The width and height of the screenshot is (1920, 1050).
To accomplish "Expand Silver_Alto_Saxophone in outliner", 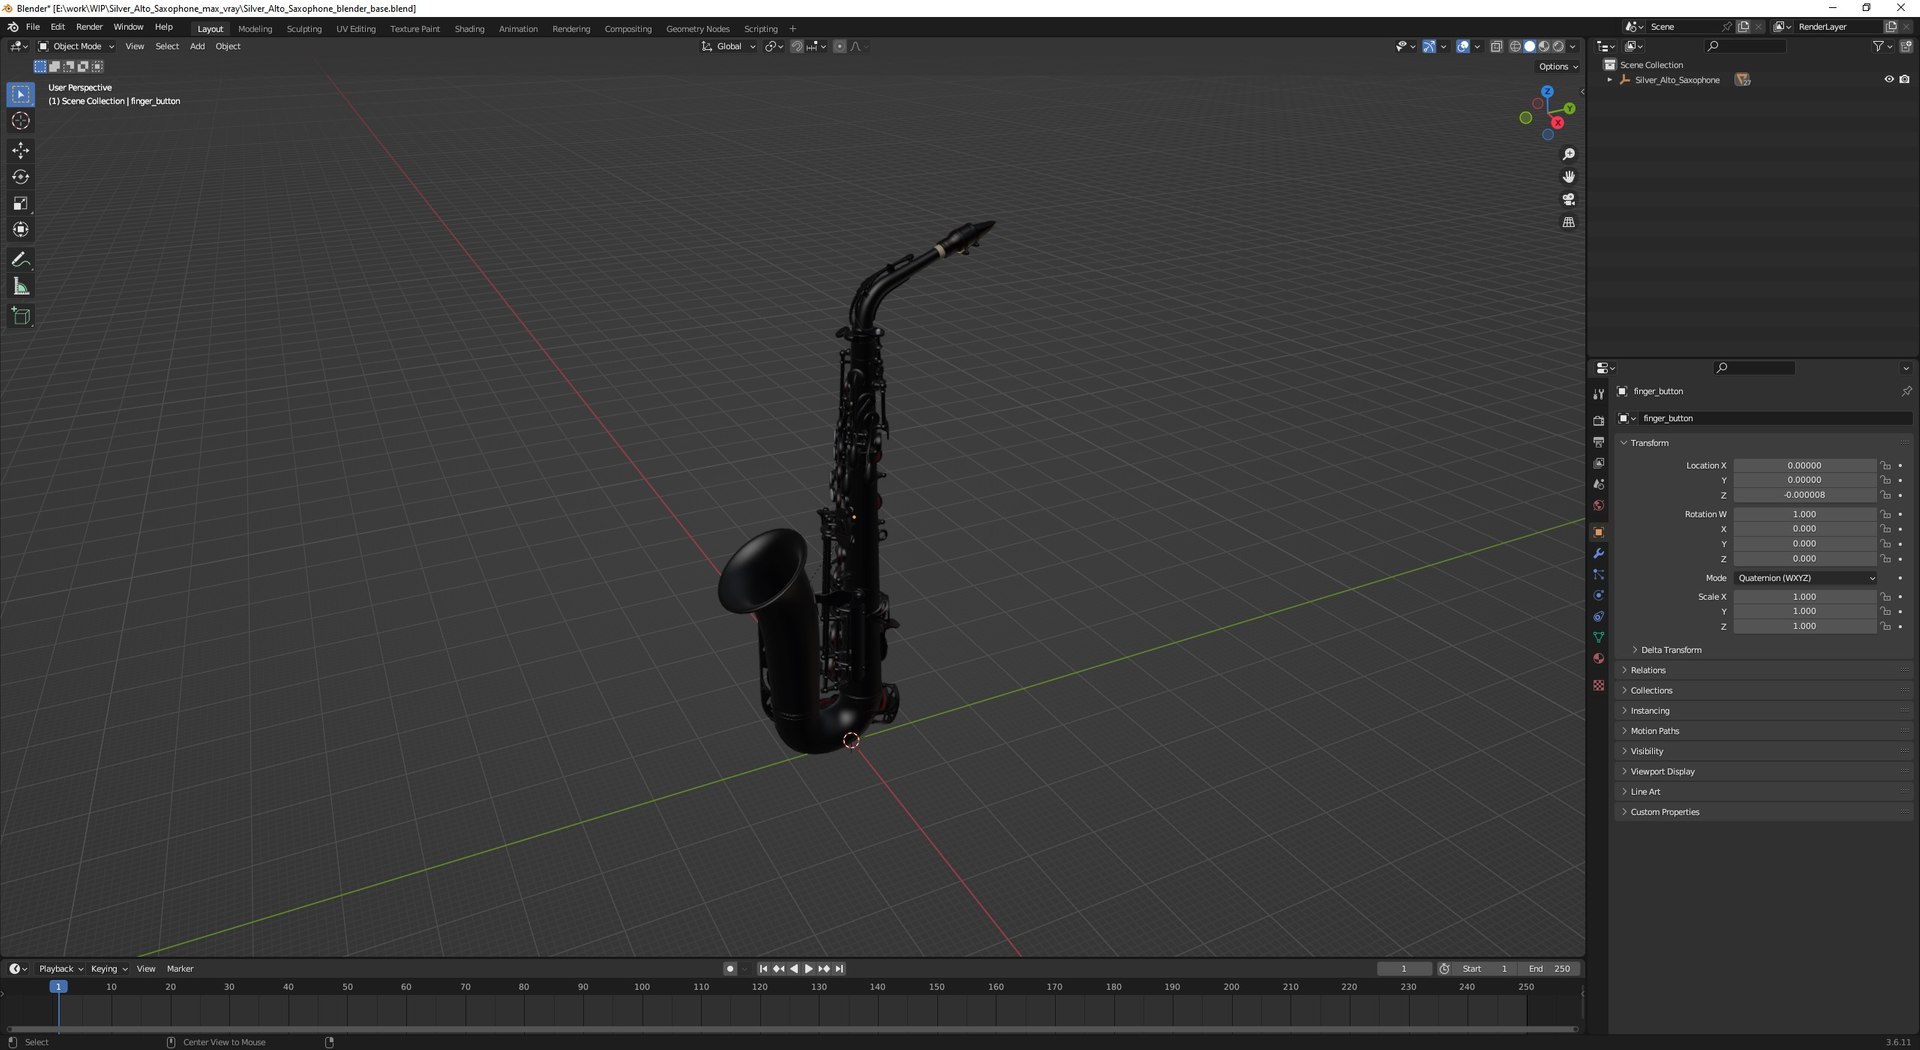I will (1609, 80).
